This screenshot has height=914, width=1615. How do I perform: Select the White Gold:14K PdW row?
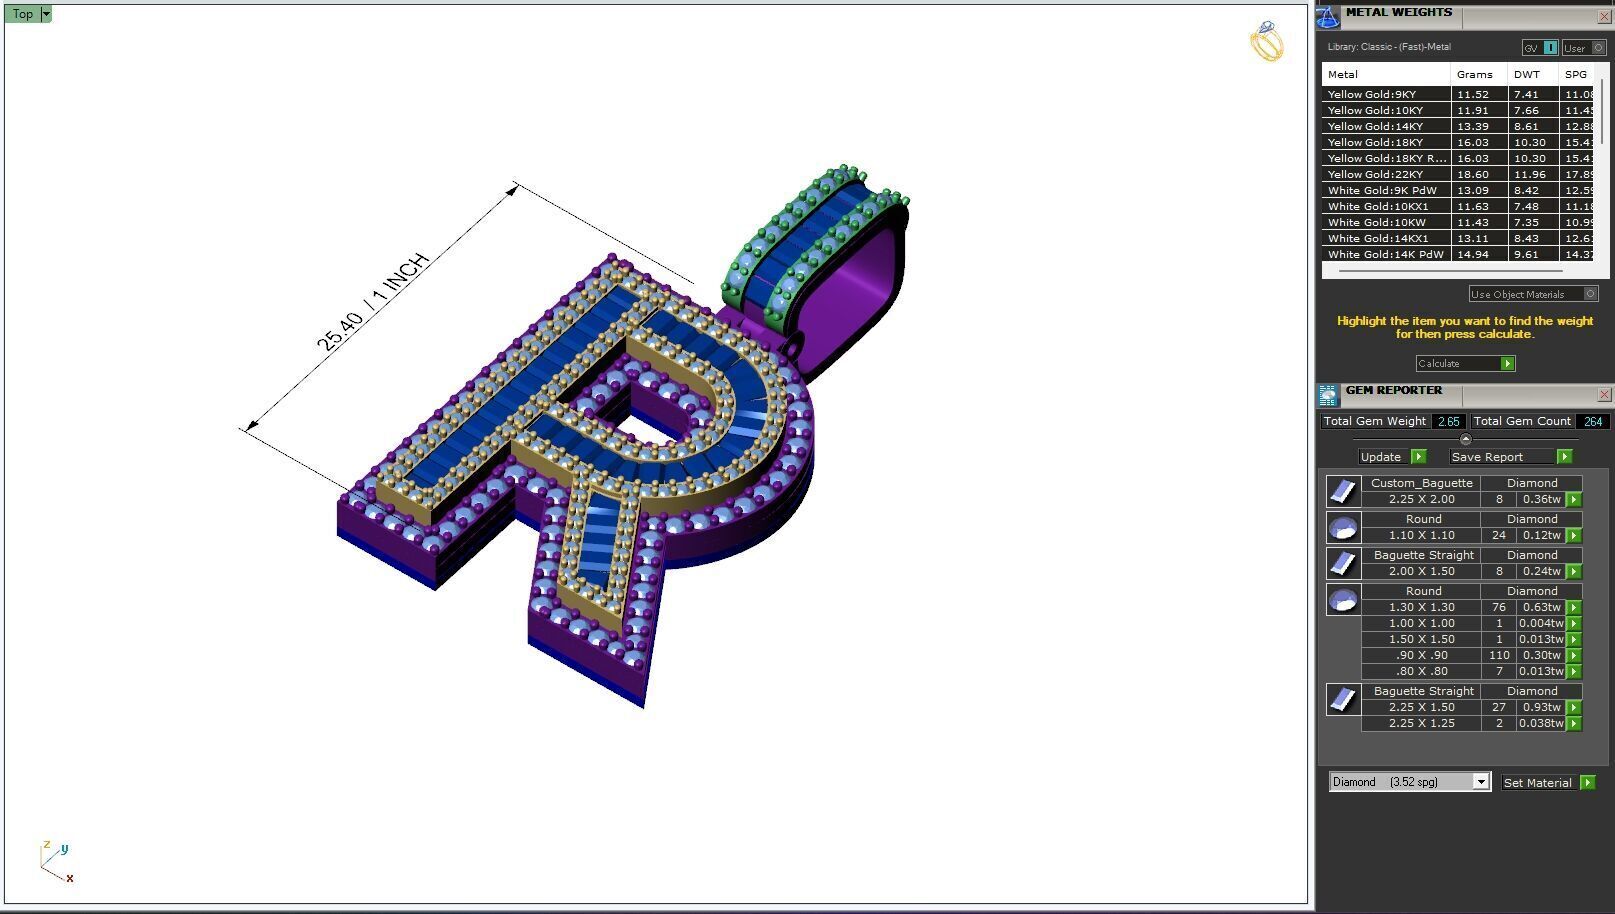pos(1459,254)
